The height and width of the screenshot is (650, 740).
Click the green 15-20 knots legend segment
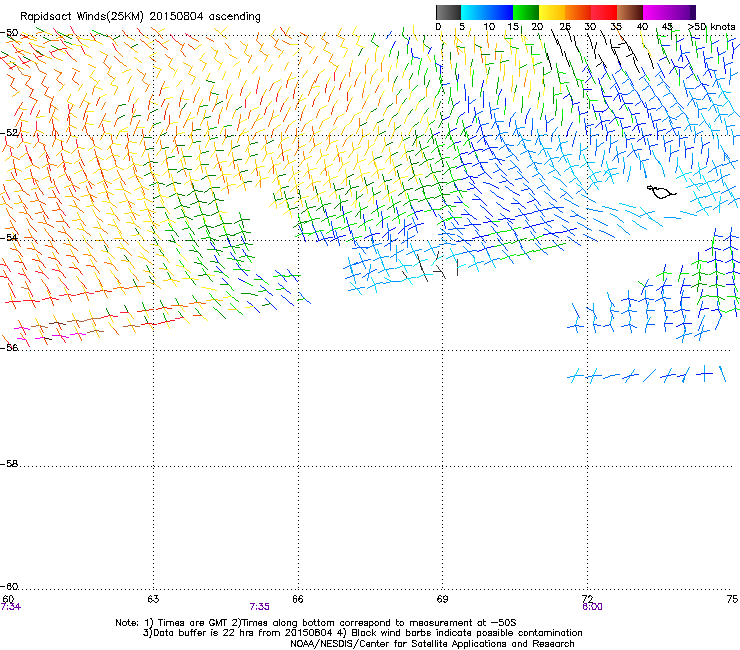pos(526,12)
